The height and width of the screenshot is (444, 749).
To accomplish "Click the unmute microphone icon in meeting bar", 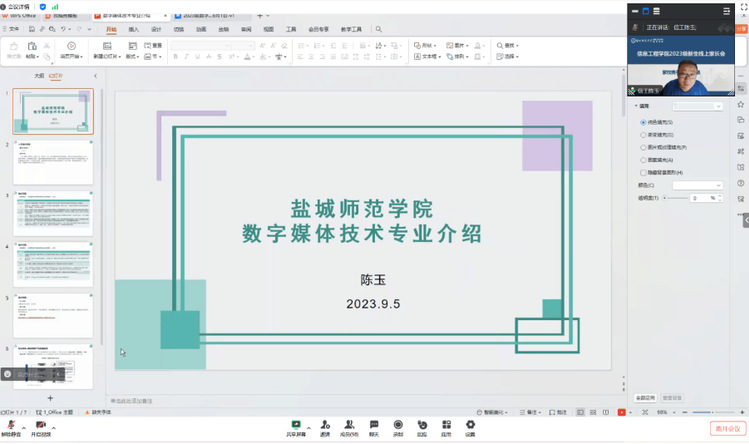I will point(10,425).
